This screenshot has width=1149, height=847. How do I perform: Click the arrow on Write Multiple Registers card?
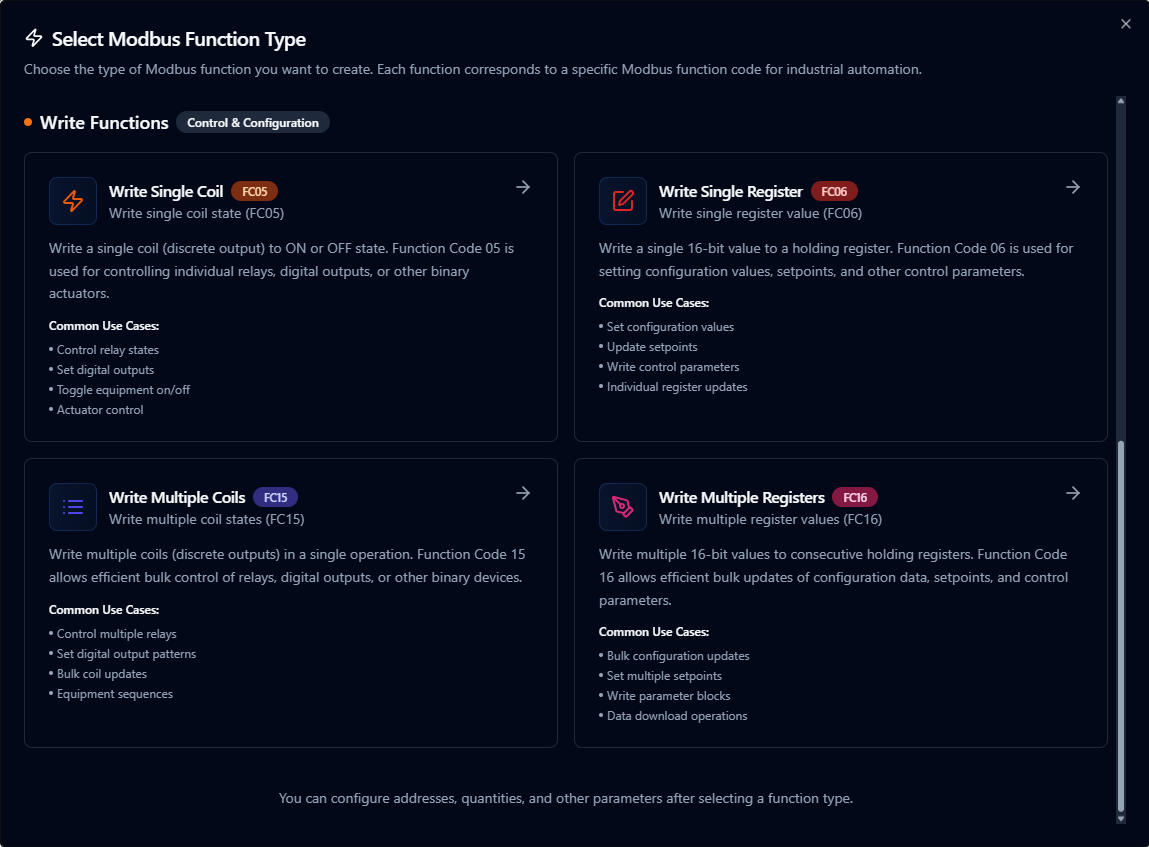[x=1072, y=493]
